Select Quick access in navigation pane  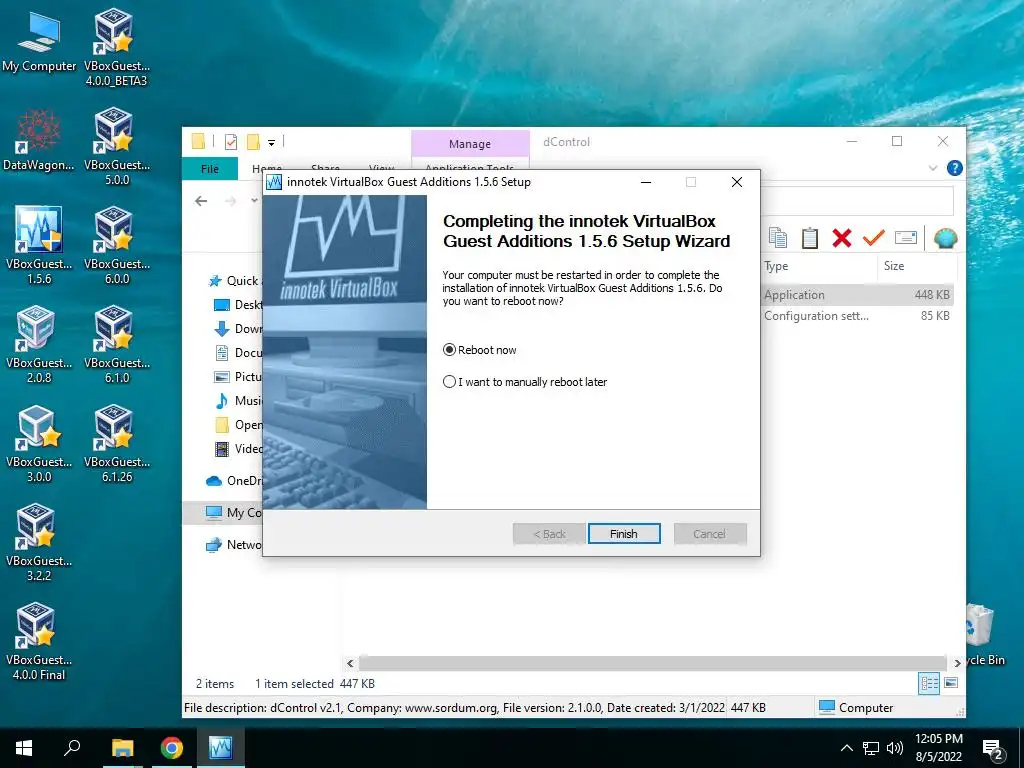tap(235, 281)
